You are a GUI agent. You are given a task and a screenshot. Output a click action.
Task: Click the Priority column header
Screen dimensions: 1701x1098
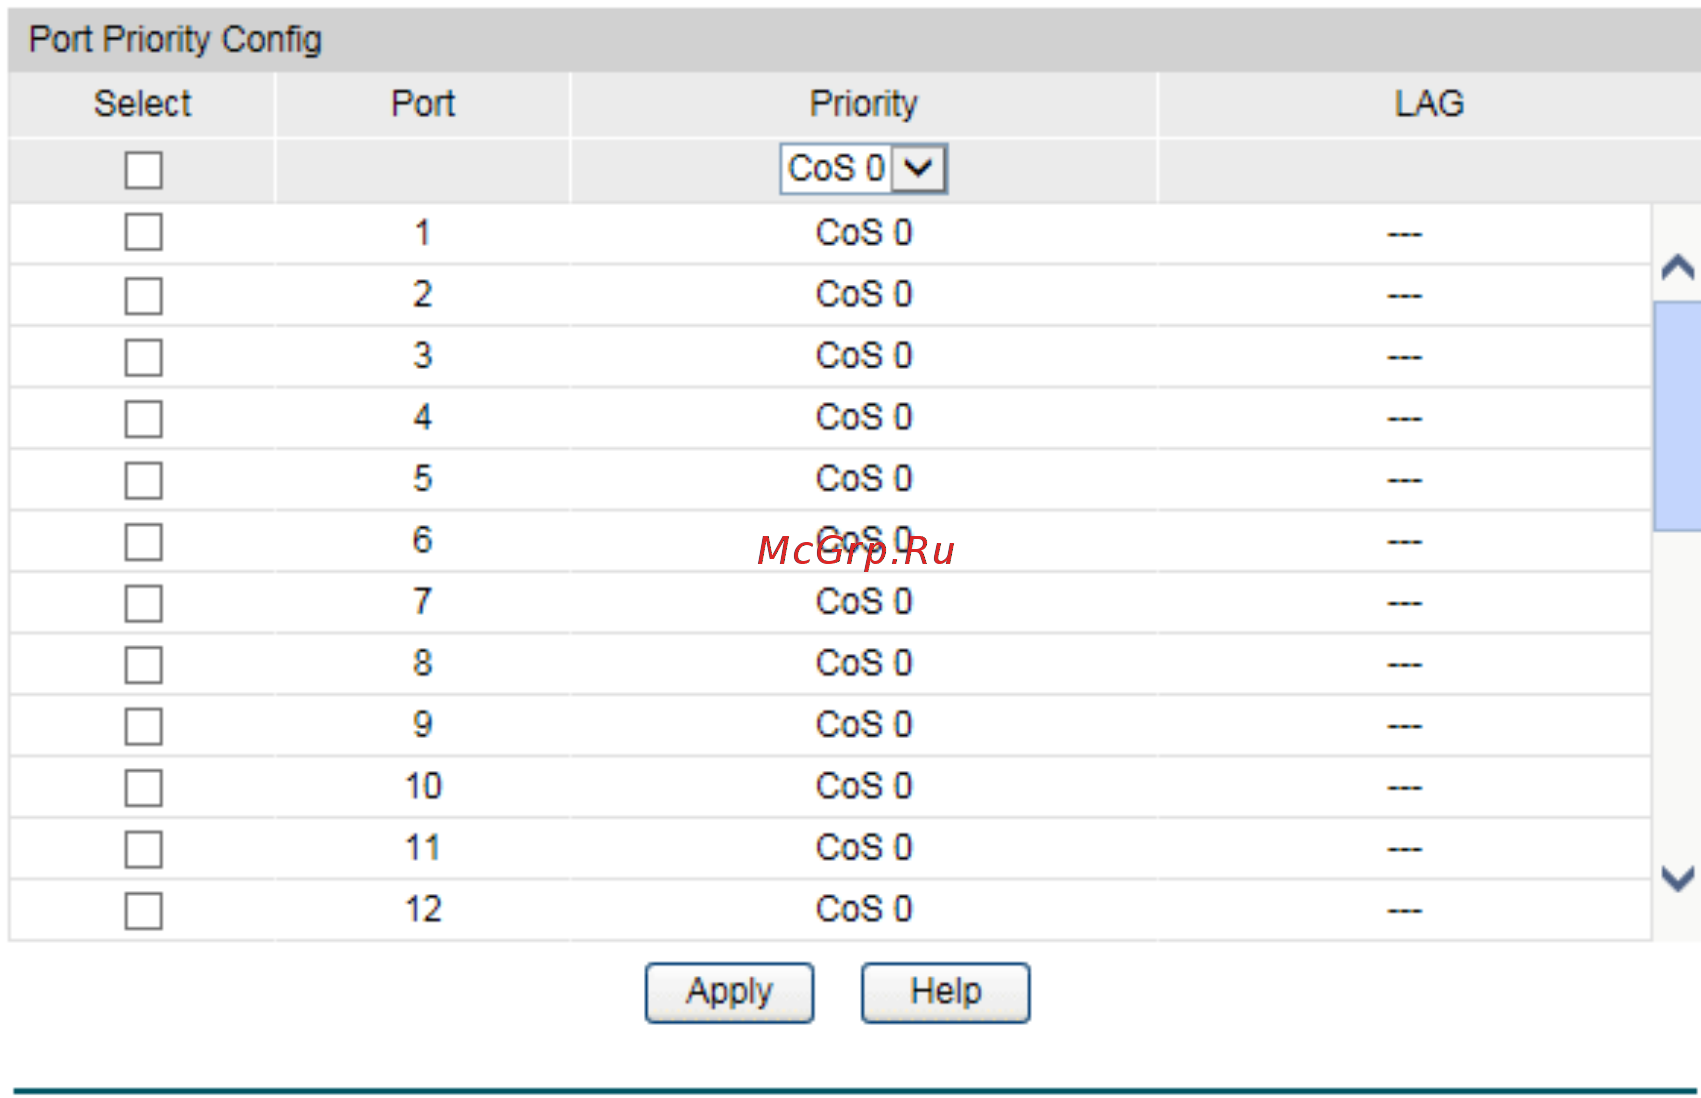tap(864, 104)
